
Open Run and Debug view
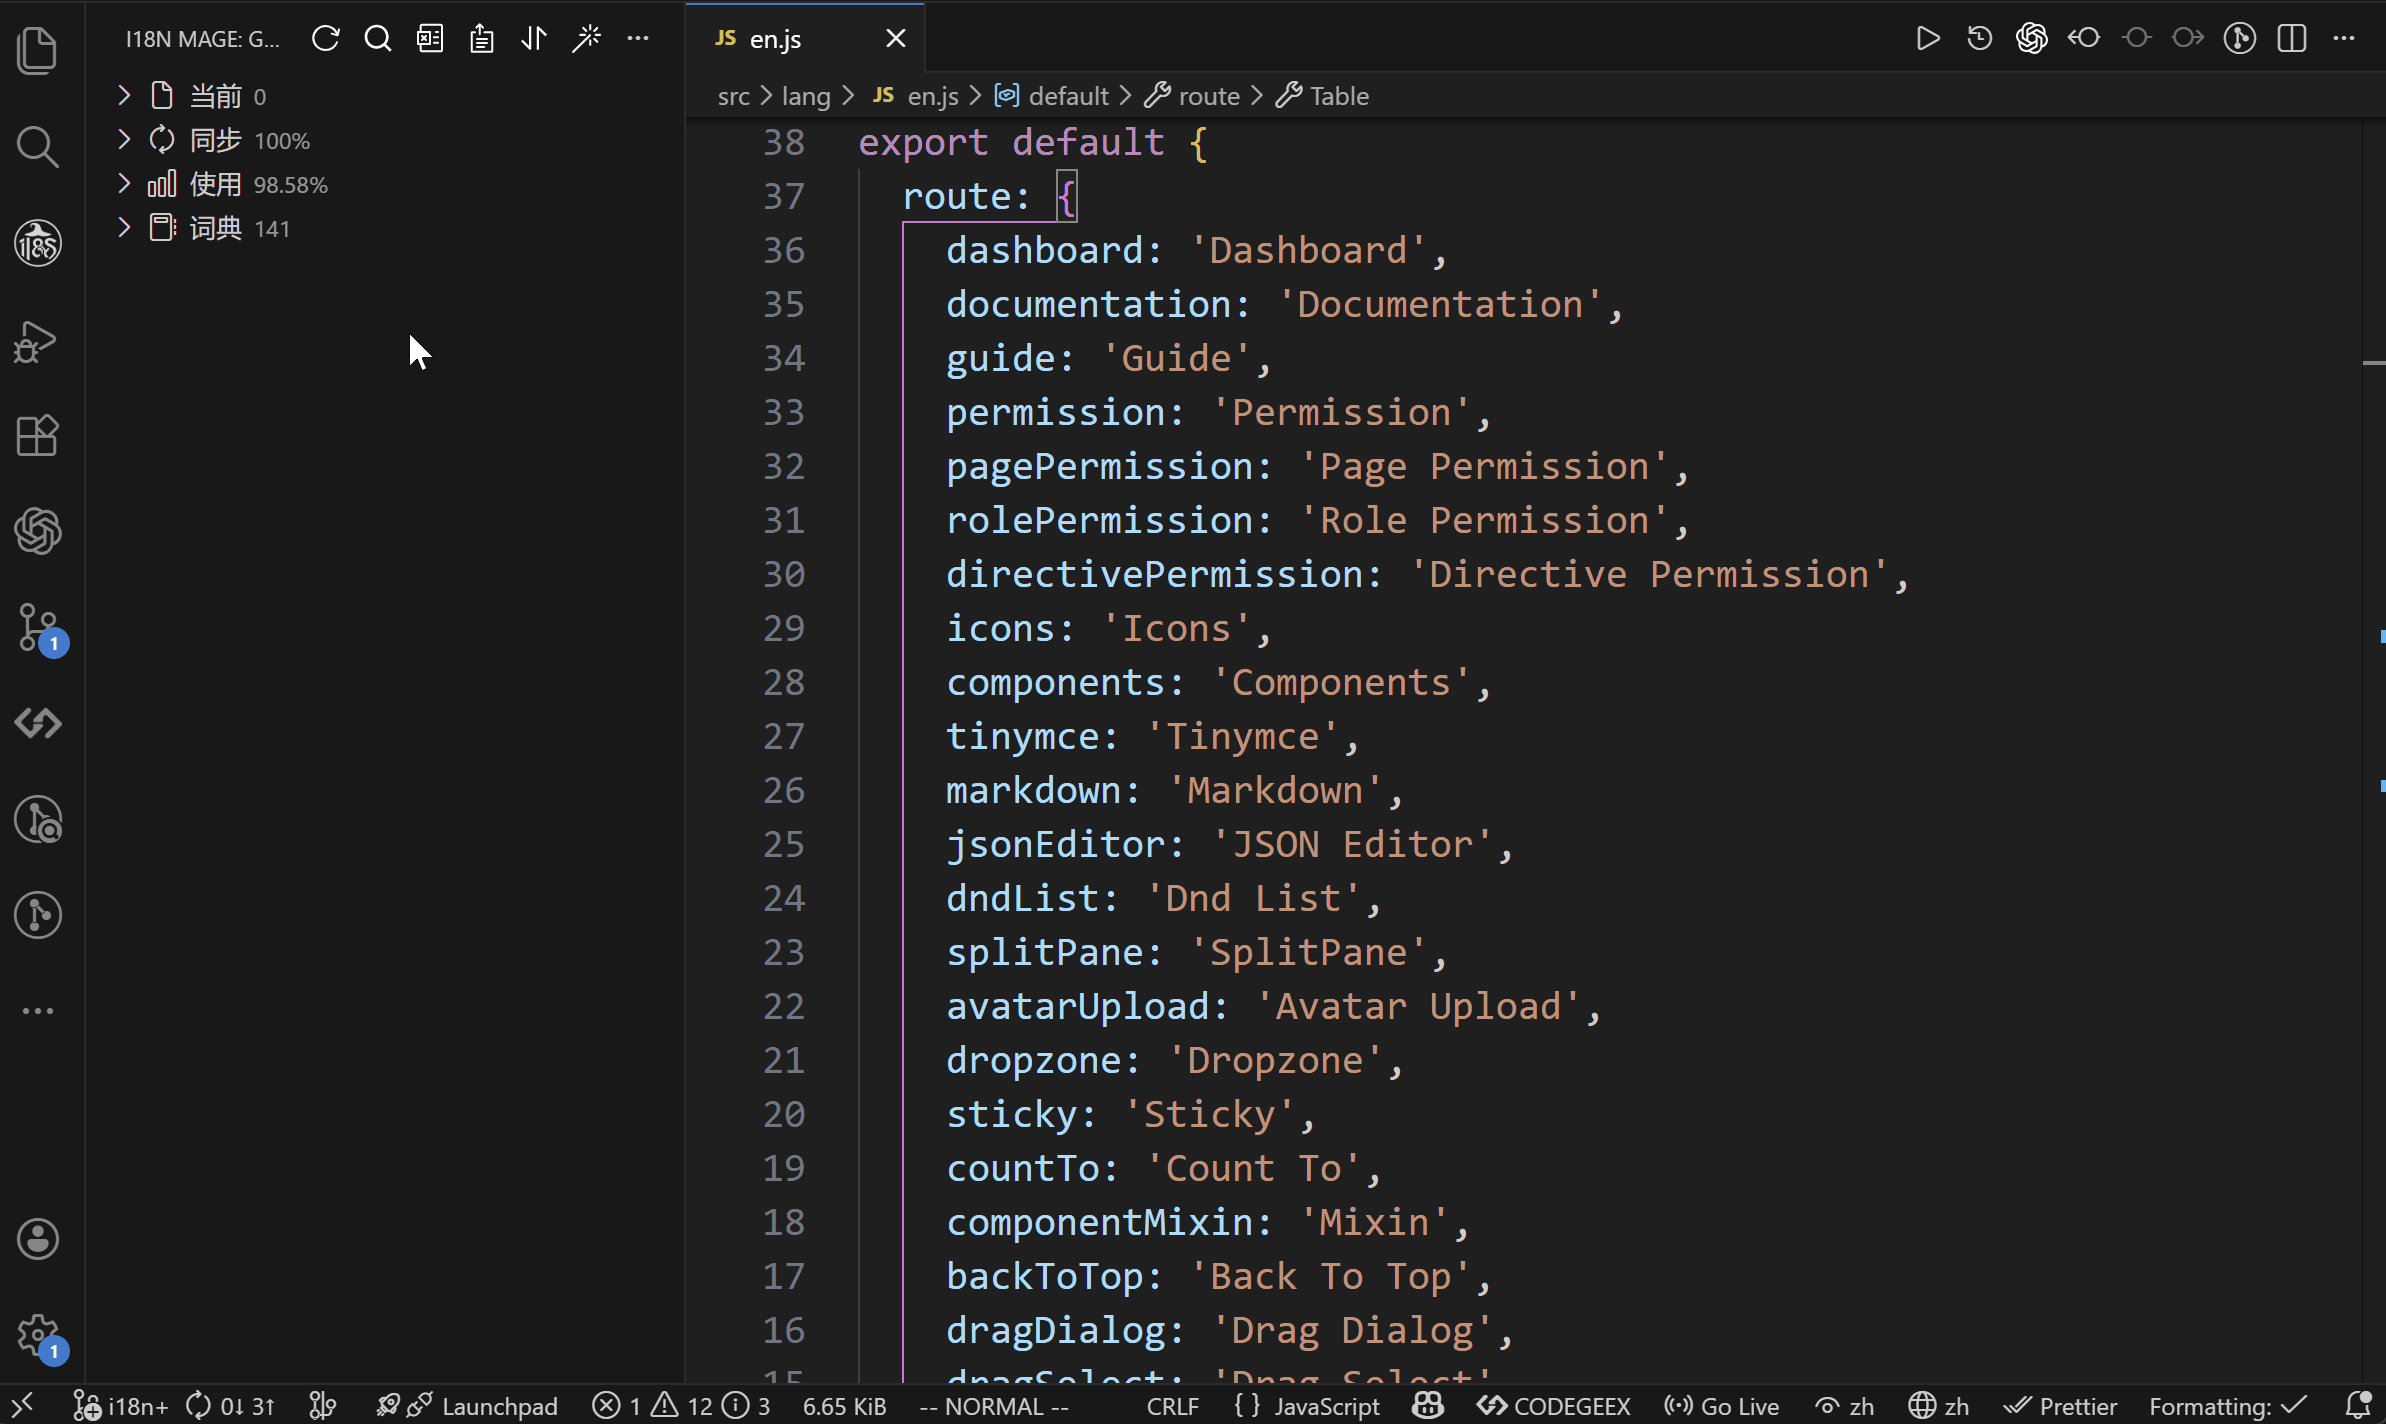click(38, 341)
